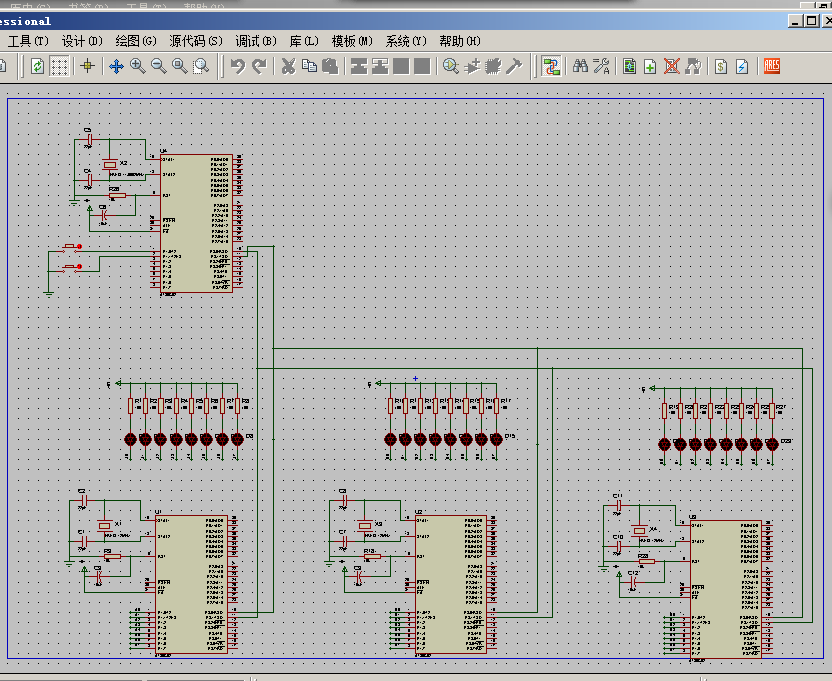The width and height of the screenshot is (832, 681).
Task: Click the upper push button switch in schematic
Action: point(71,247)
